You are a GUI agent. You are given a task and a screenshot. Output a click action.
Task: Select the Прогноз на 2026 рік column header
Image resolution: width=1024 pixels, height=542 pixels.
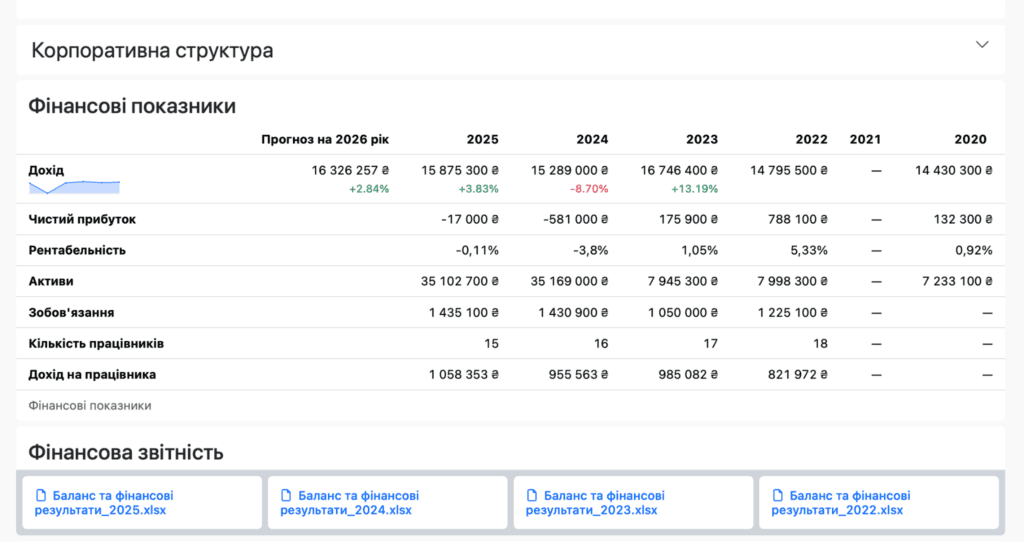(x=325, y=140)
